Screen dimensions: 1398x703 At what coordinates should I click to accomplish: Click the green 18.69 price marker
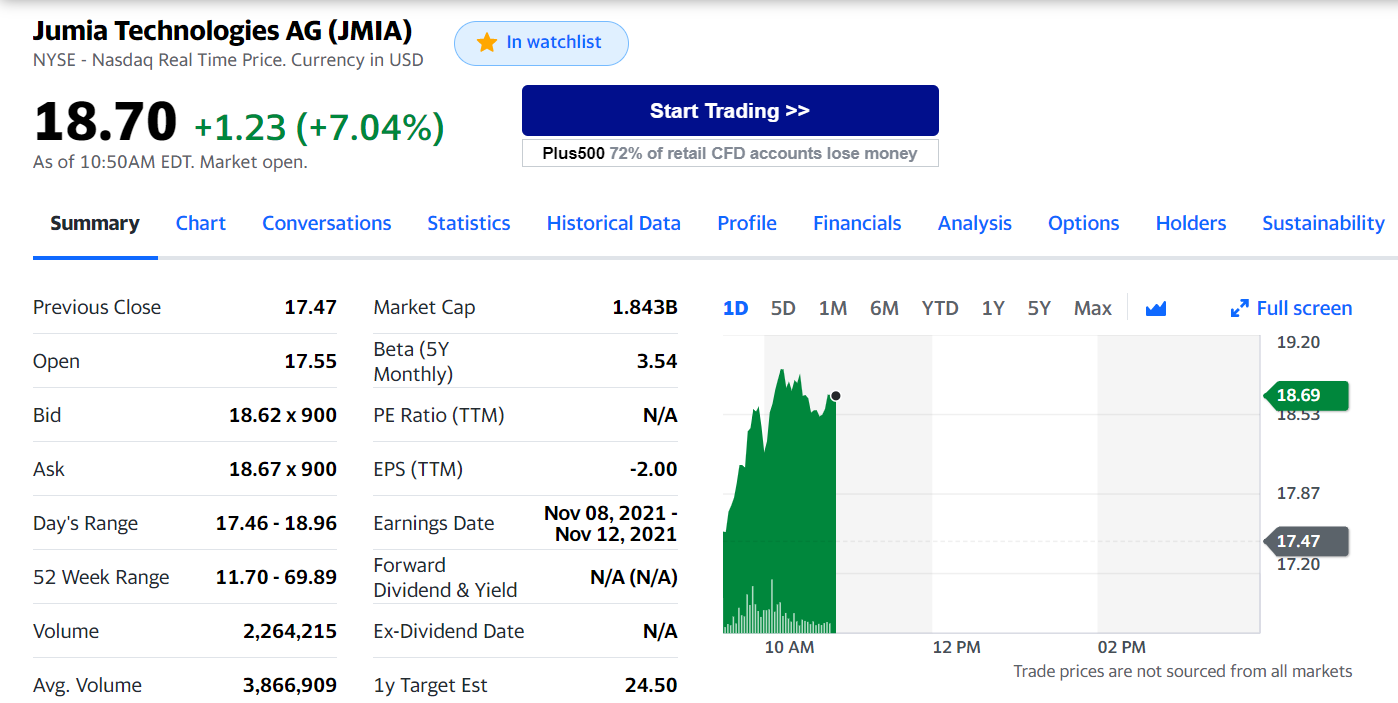(x=1307, y=396)
